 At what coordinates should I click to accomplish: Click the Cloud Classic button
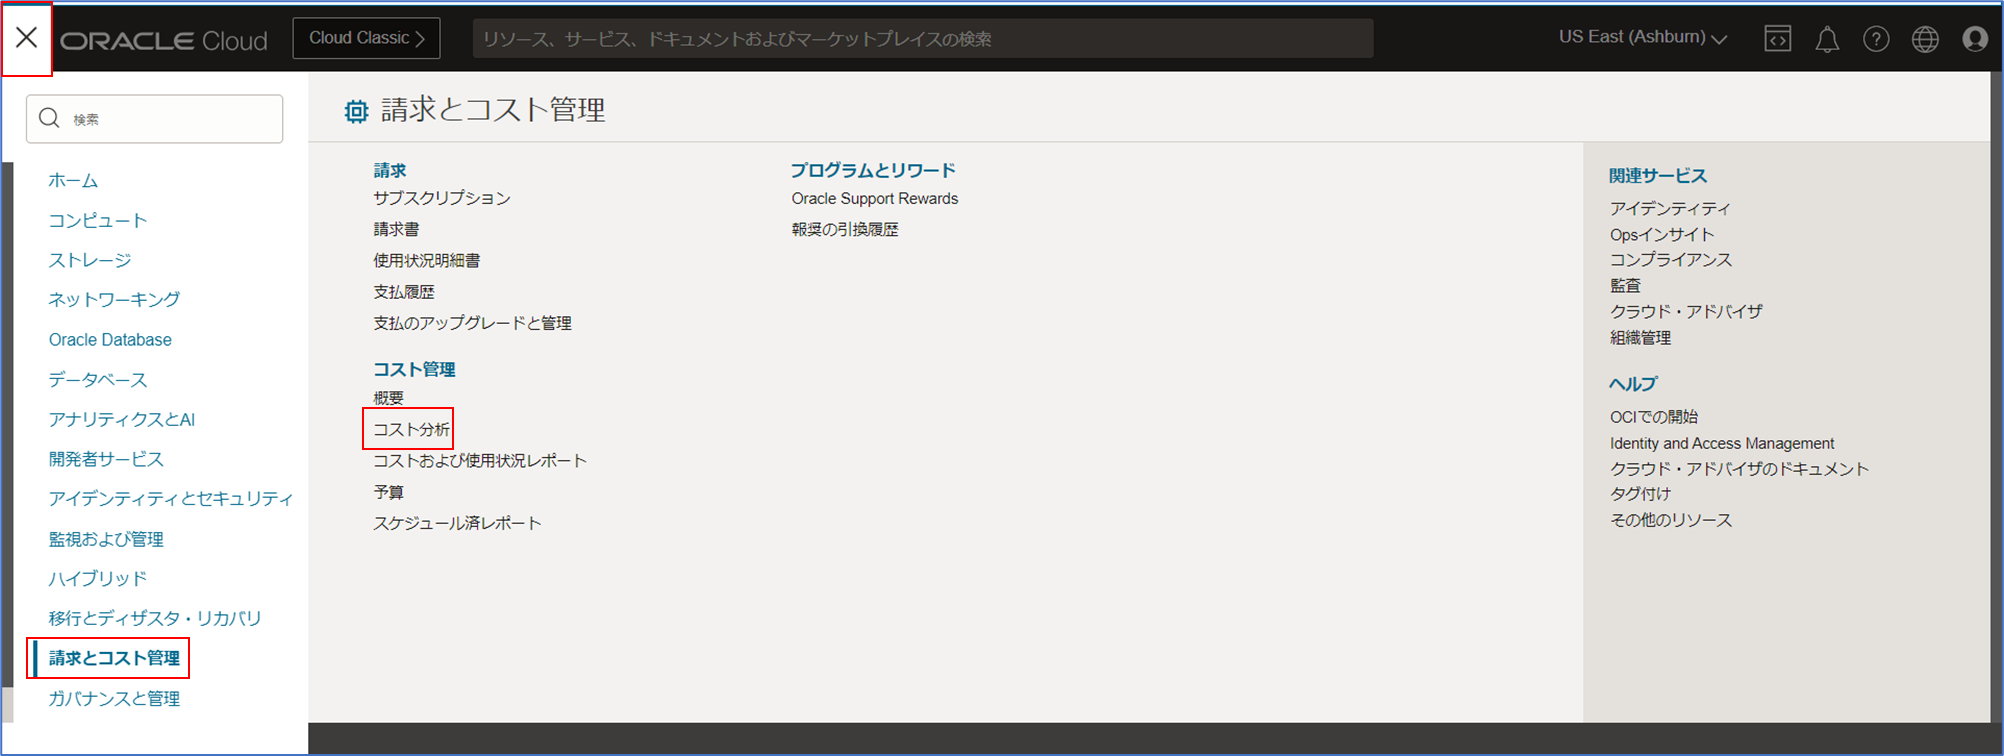point(366,38)
